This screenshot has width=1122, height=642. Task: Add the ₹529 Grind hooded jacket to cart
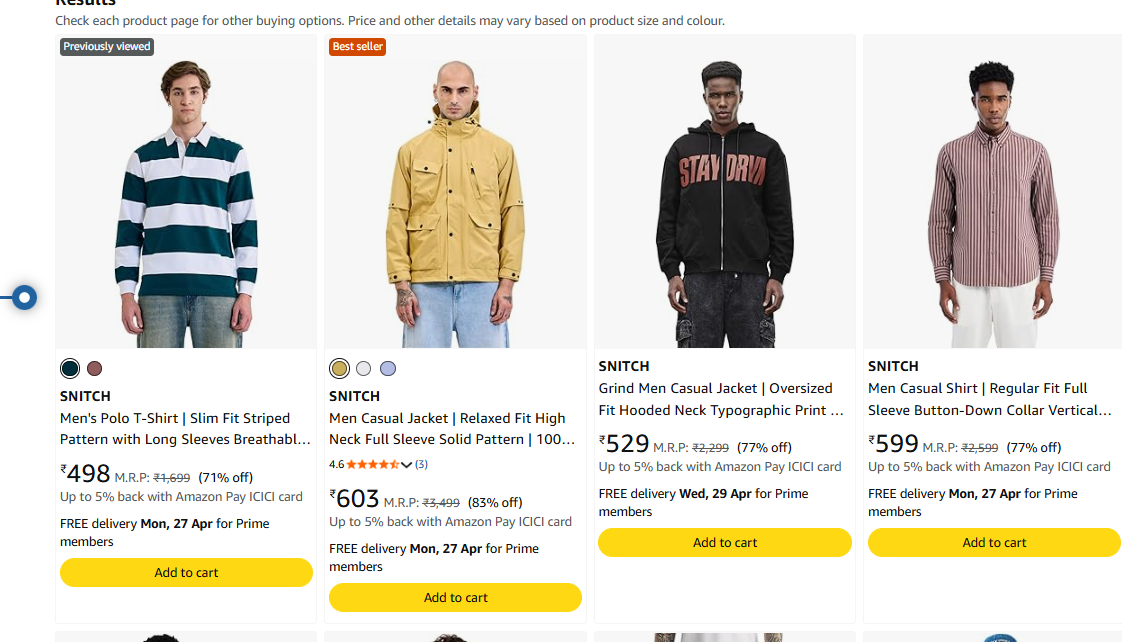tap(724, 543)
